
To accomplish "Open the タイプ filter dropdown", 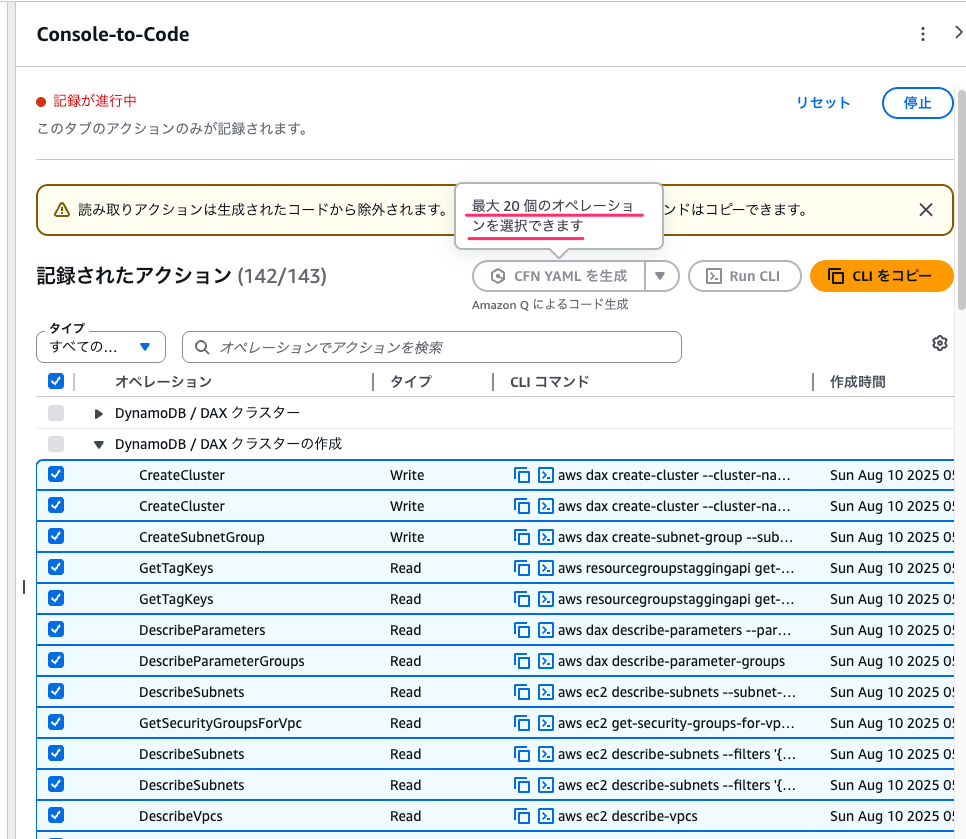I will (x=101, y=347).
